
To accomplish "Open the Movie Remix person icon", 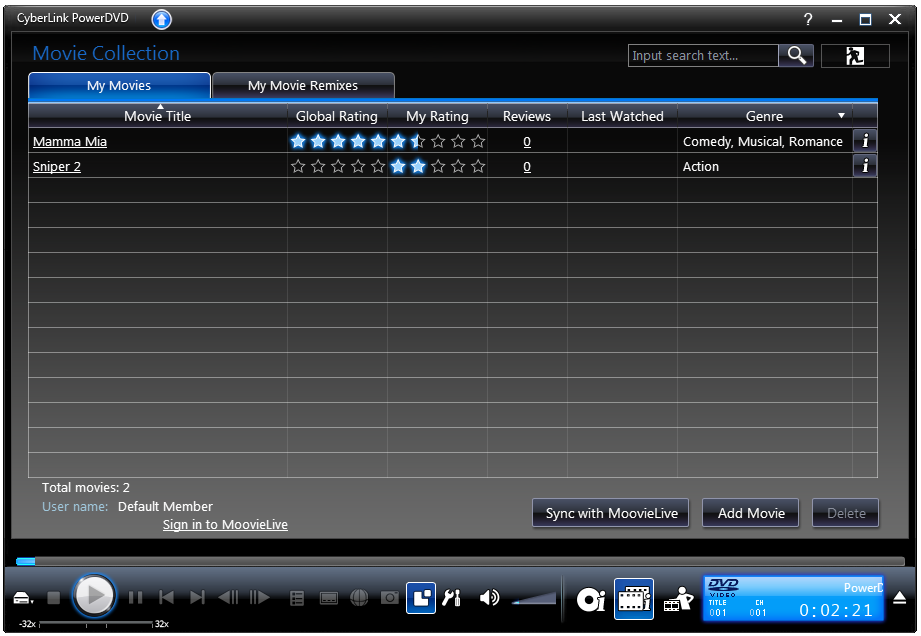I will pos(678,599).
